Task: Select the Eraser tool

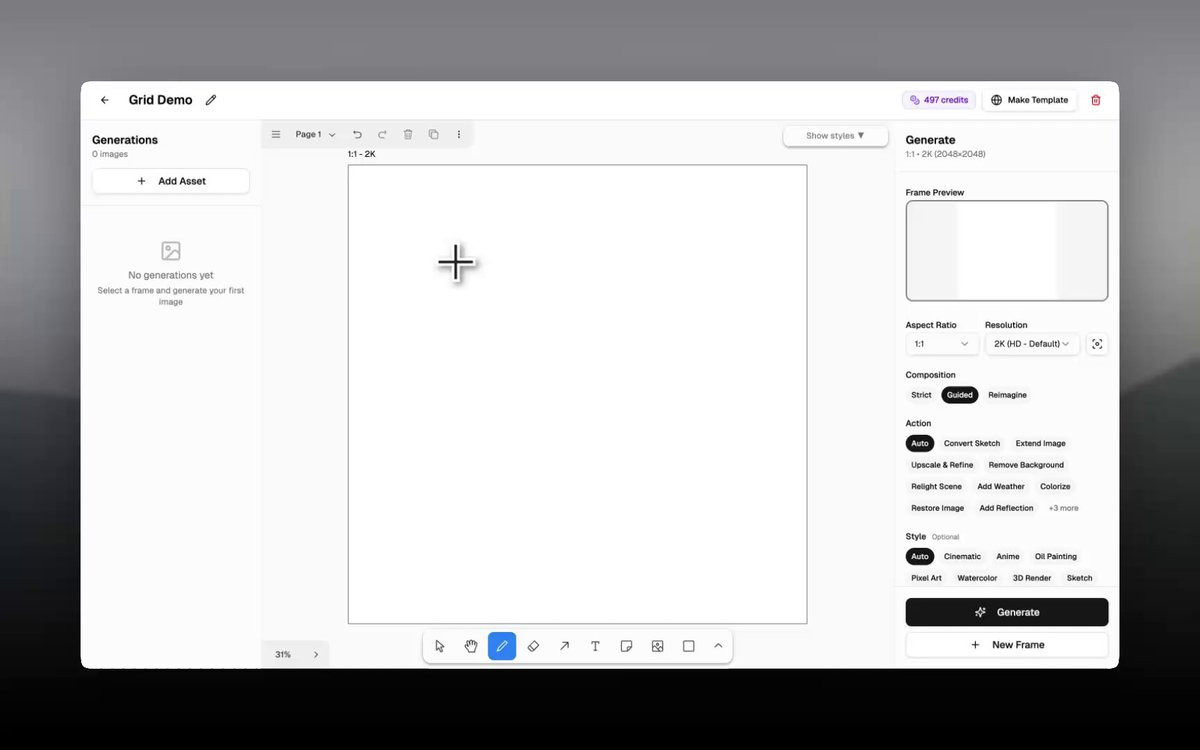Action: coord(533,646)
